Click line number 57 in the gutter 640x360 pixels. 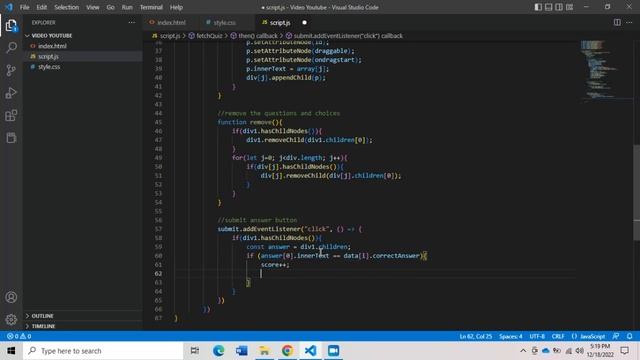(x=158, y=229)
